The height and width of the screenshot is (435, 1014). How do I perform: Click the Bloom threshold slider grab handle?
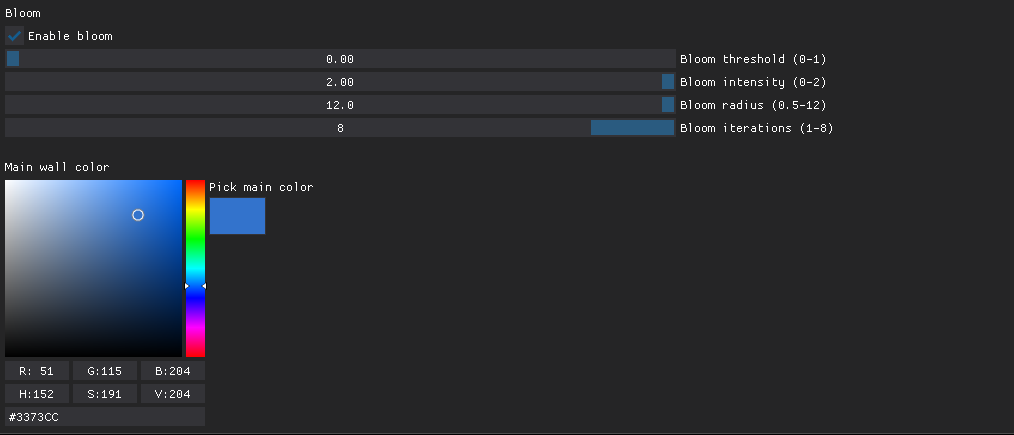coord(13,59)
